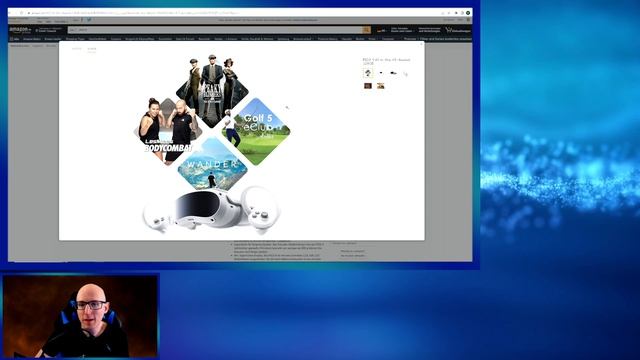Viewport: 640px width, 360px height.
Task: Open the Konto und Listen dropdown
Action: (x=401, y=30)
